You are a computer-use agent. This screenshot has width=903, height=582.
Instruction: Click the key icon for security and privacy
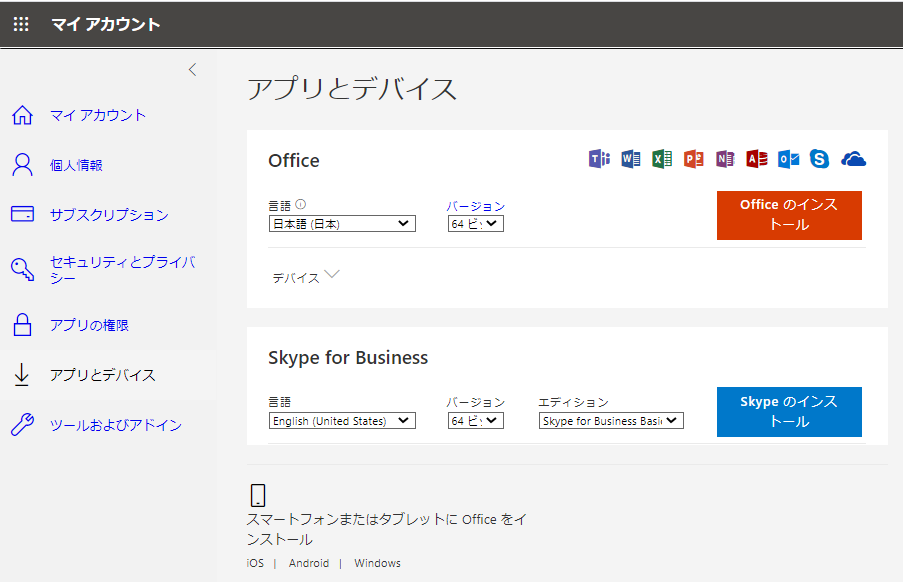[22, 269]
